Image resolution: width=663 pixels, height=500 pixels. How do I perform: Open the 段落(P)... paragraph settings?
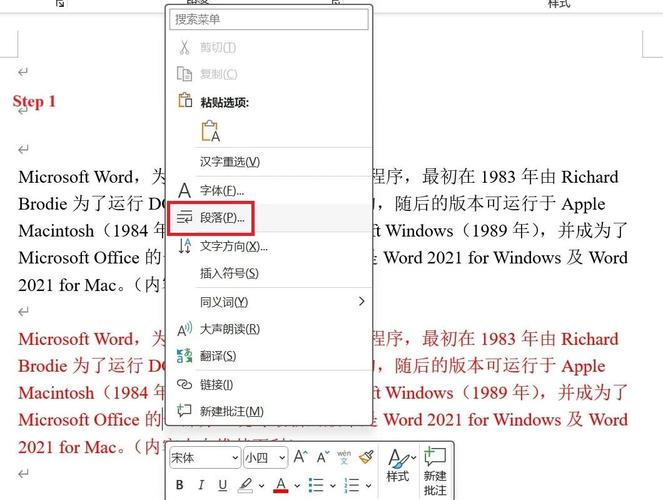click(x=268, y=218)
